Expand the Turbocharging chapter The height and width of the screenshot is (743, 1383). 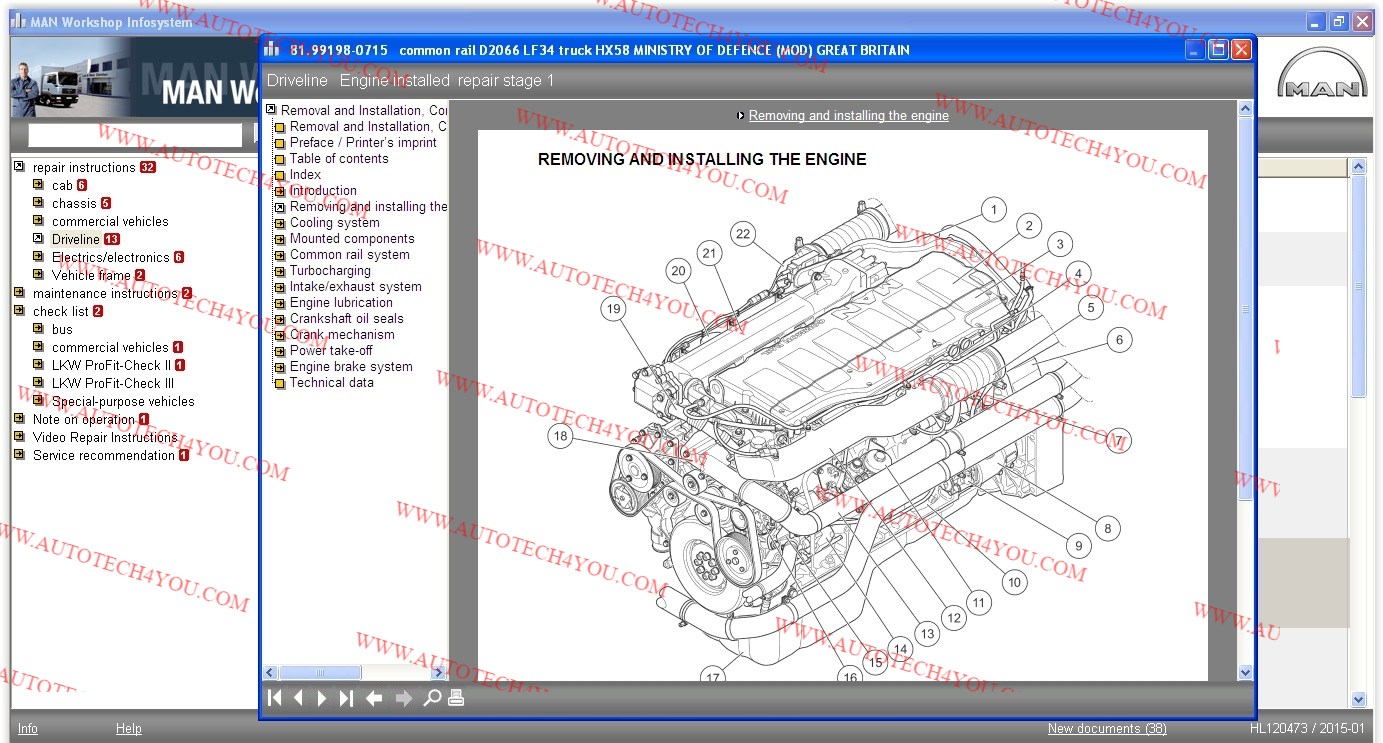click(280, 271)
